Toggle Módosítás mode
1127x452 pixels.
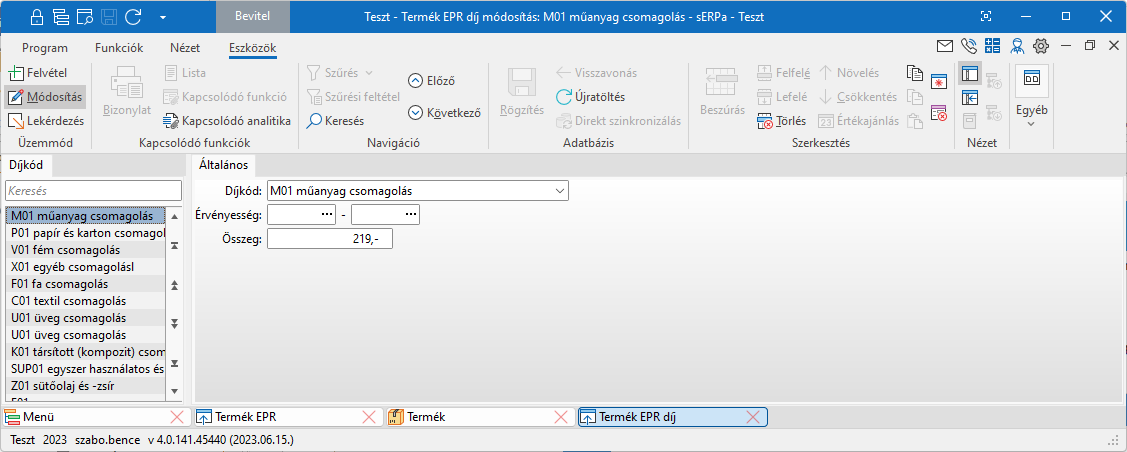(45, 97)
